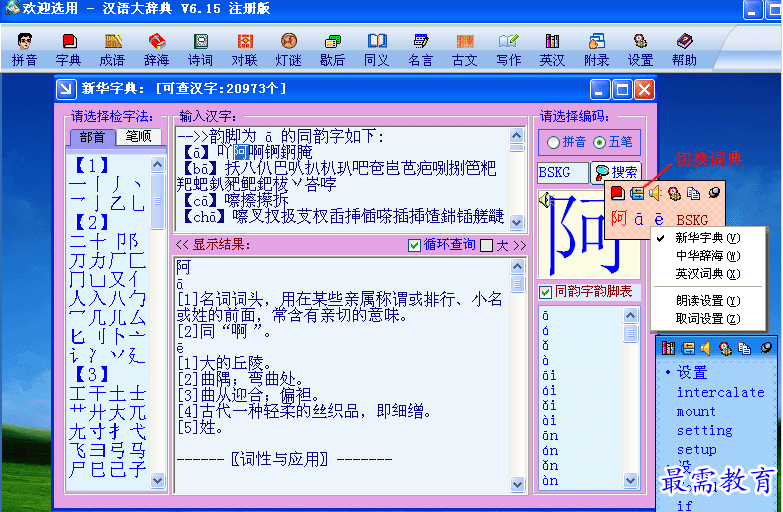Click down arrow of 输入汉字 box scrollbar

coord(517,222)
